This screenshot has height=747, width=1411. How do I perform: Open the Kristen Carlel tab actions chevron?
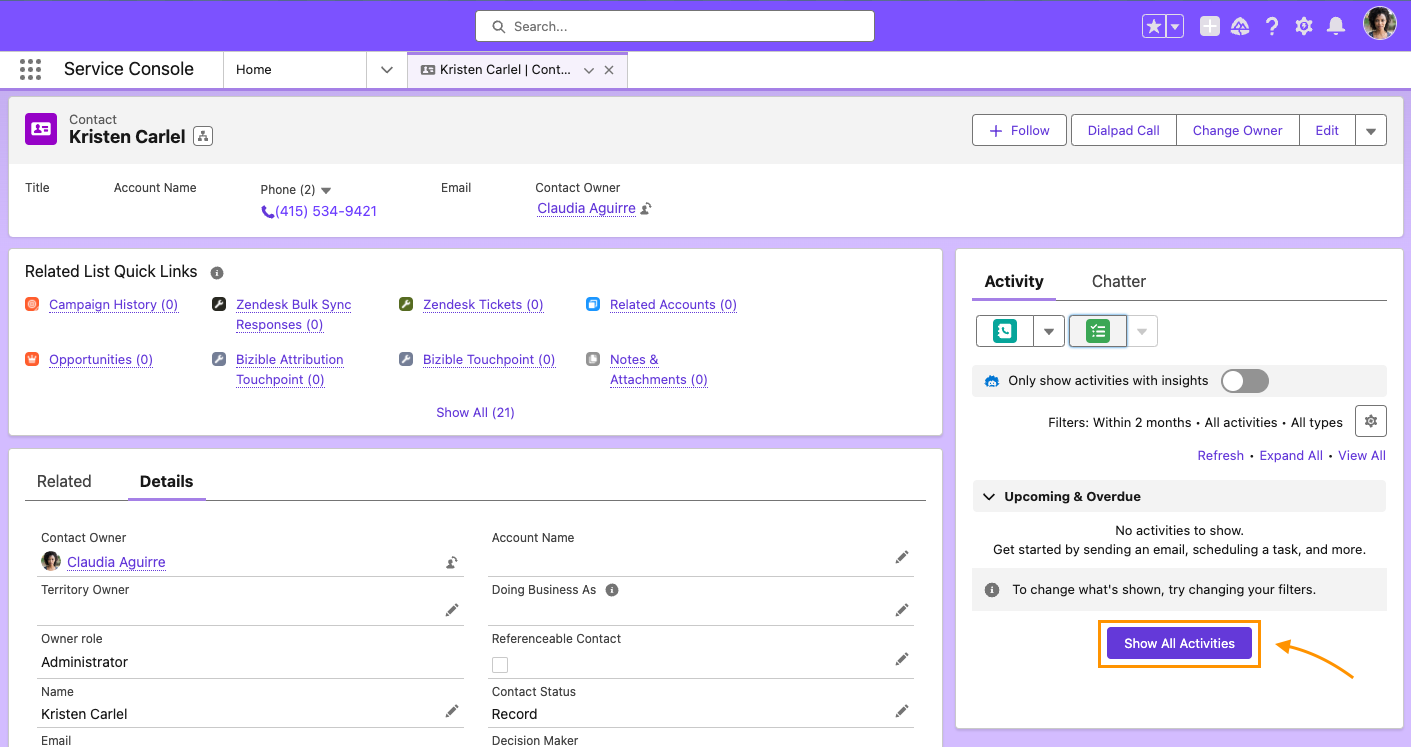589,70
